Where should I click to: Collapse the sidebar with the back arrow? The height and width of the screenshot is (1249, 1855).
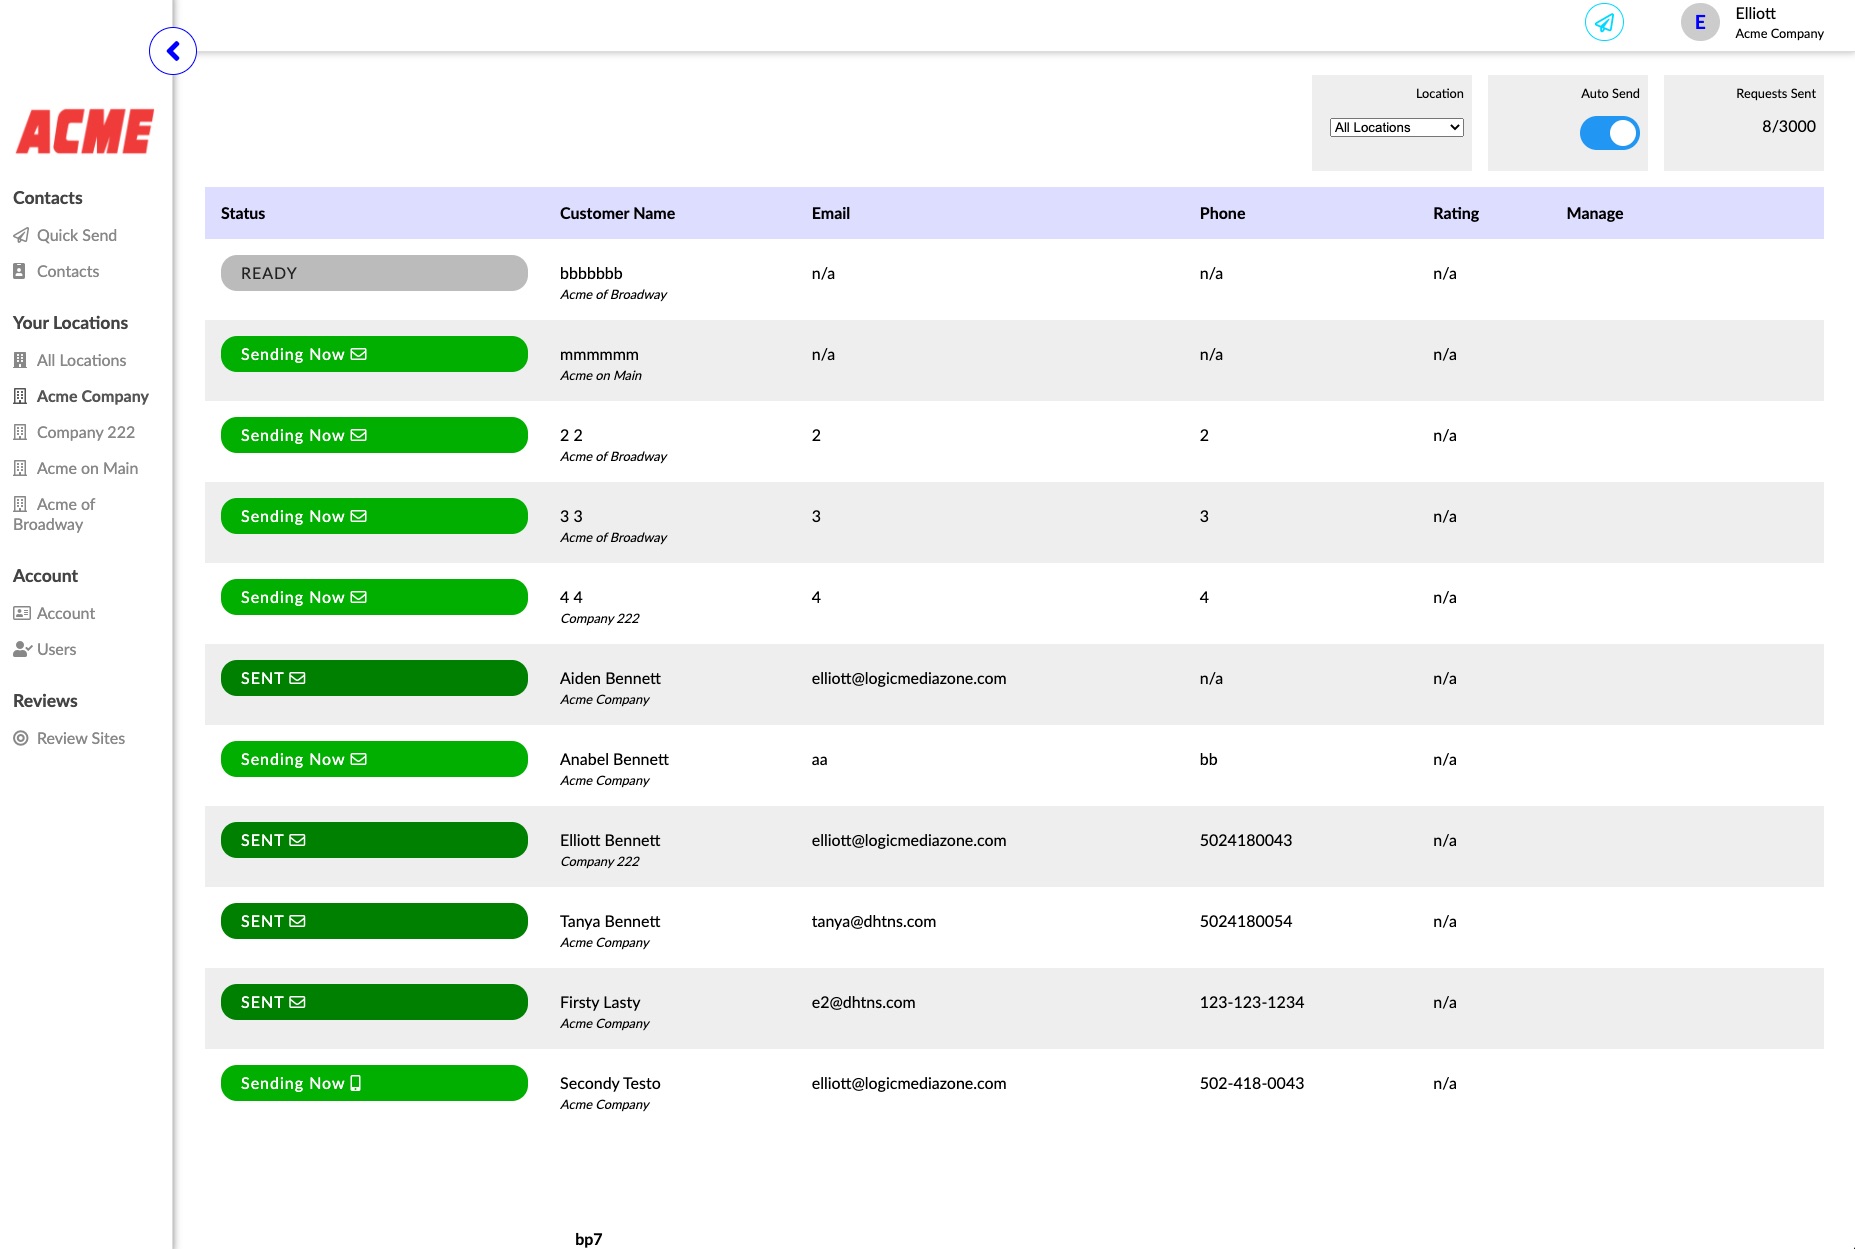click(173, 51)
